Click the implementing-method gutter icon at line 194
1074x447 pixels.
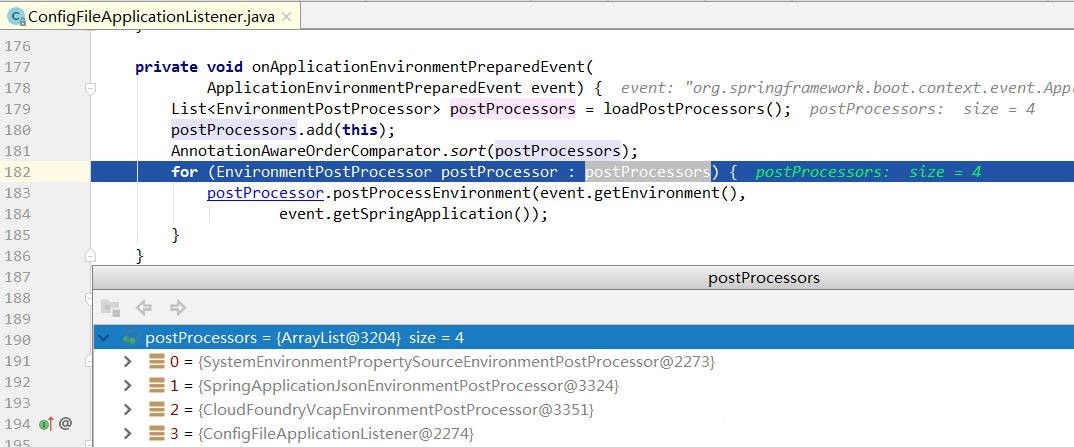click(45, 424)
